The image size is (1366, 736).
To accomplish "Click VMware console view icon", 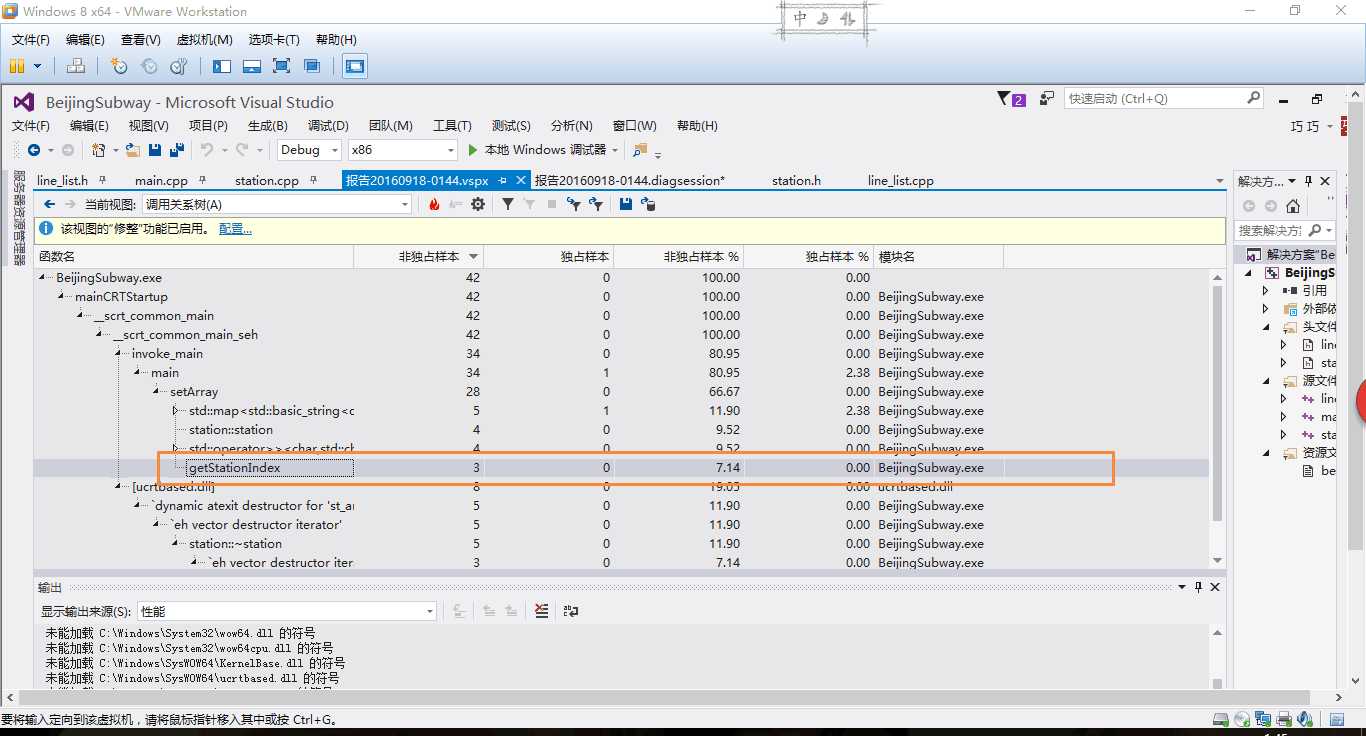I will click(354, 66).
